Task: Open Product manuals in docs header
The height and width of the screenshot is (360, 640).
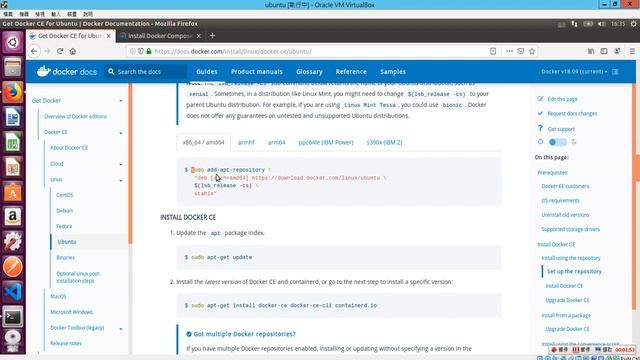Action: click(x=257, y=71)
